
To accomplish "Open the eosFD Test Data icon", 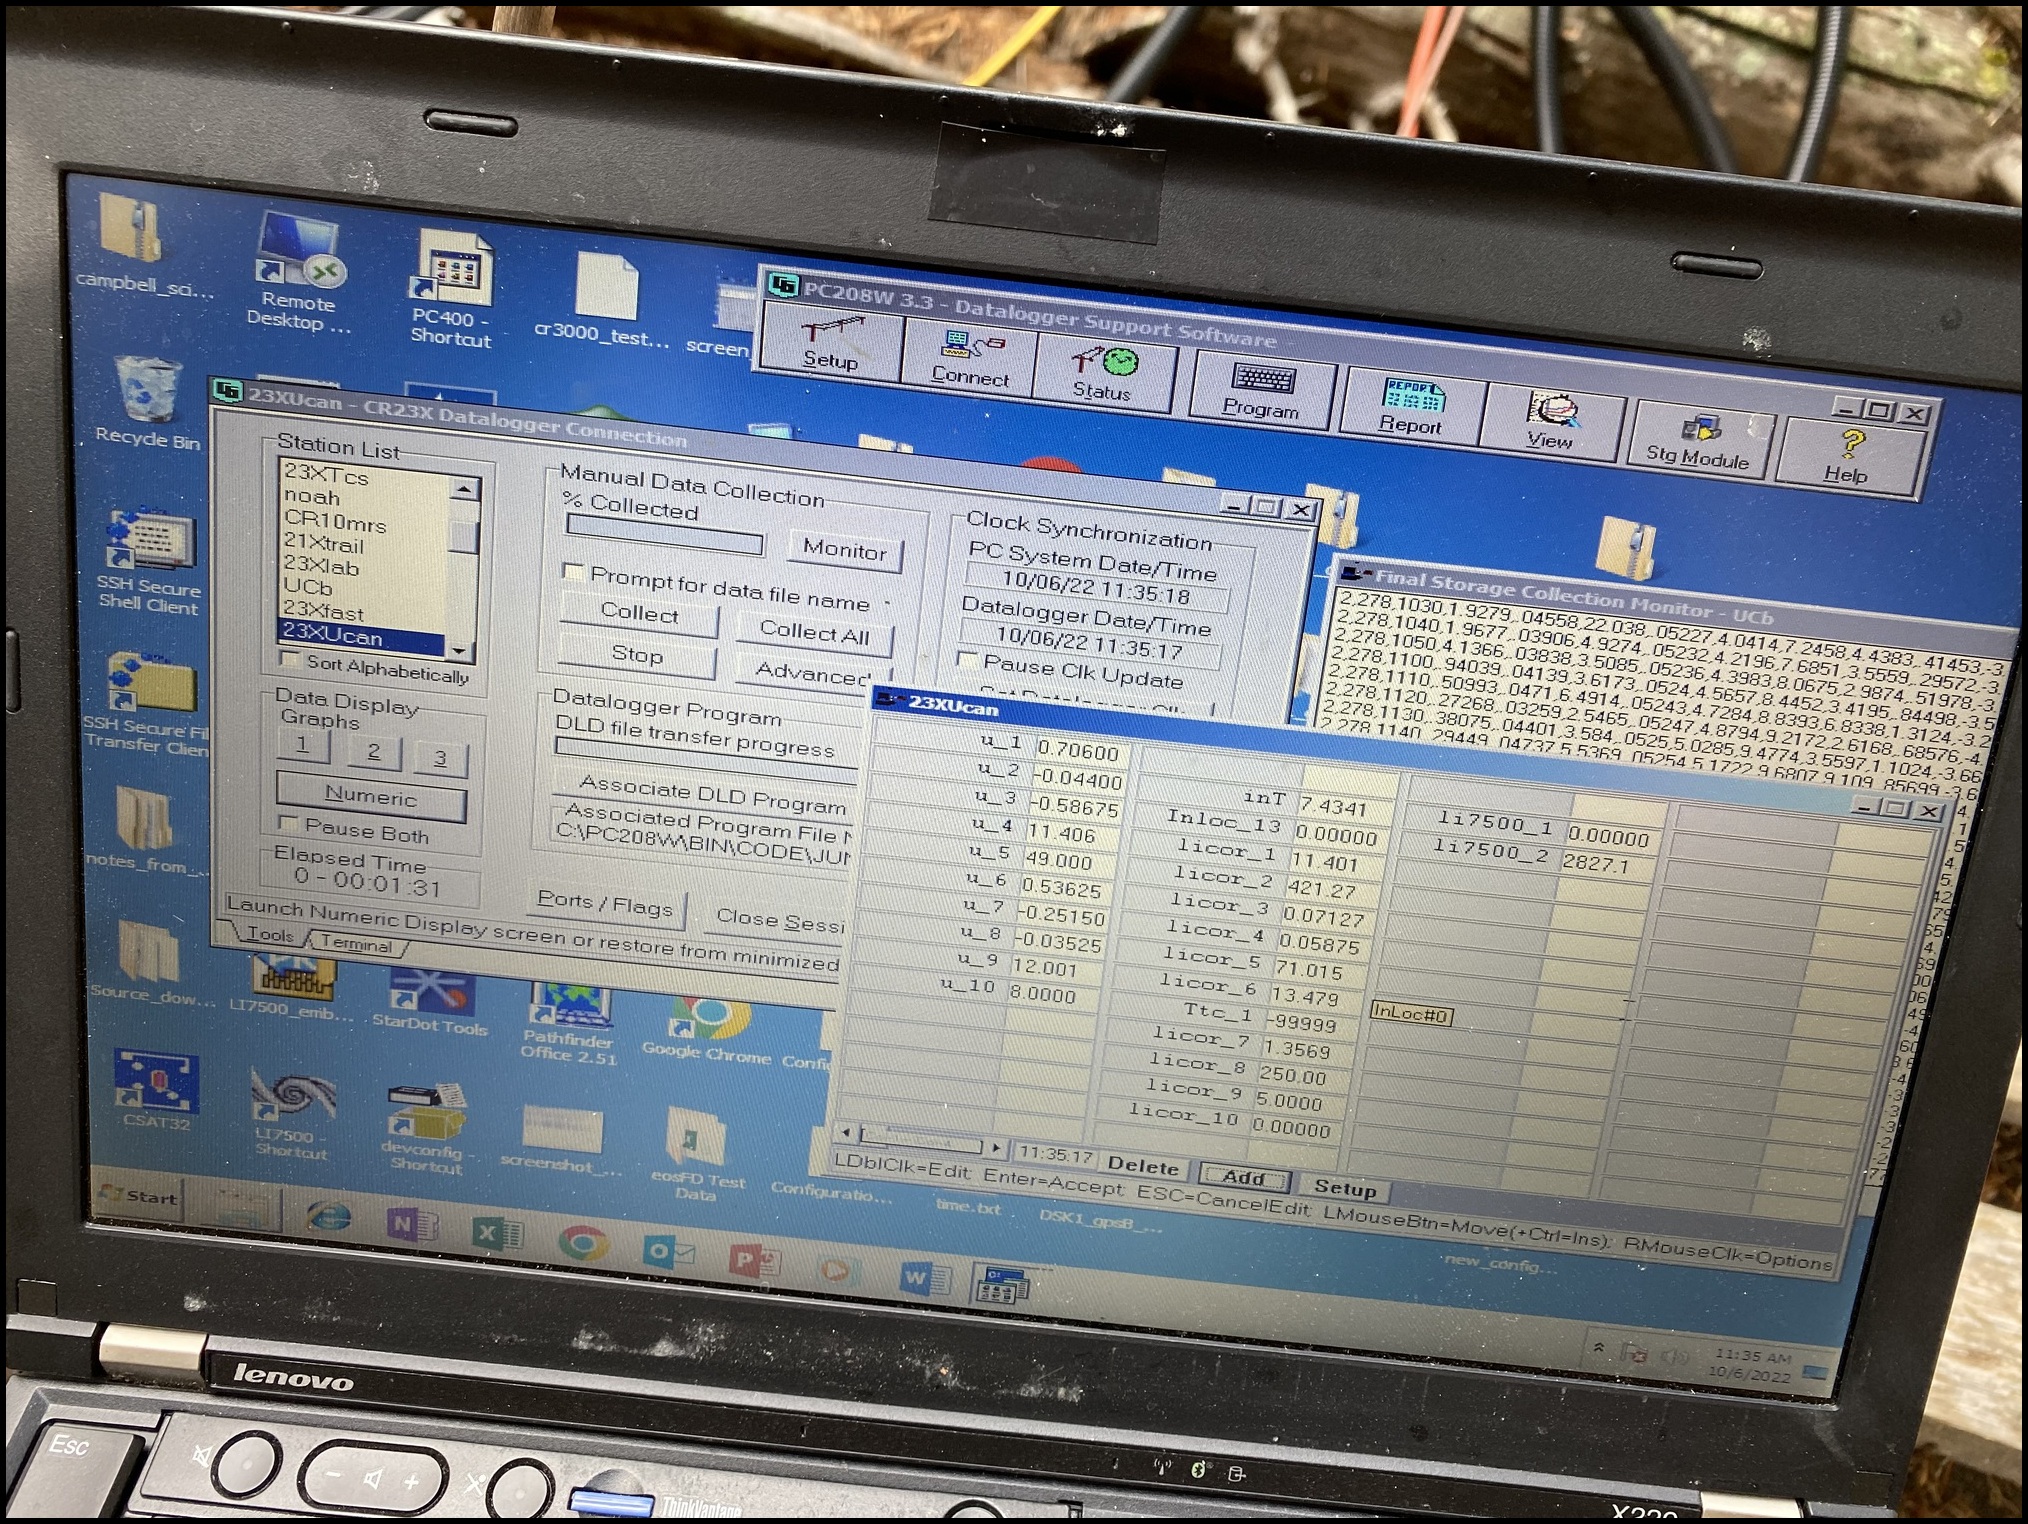I will pos(697,1153).
